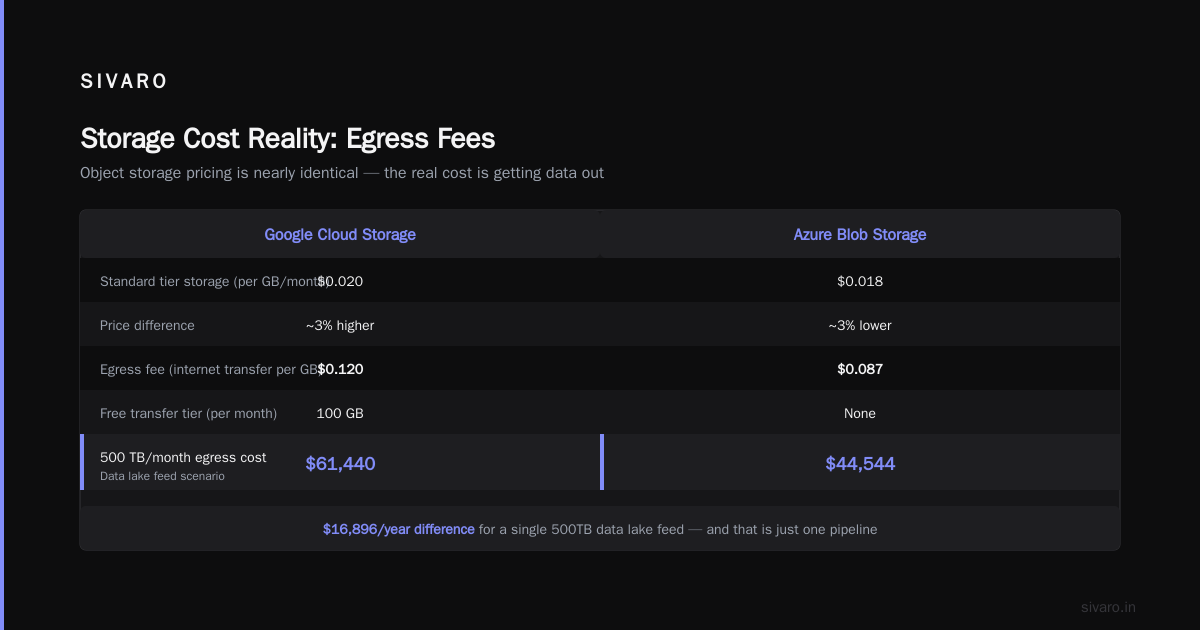This screenshot has width=1200, height=630.
Task: Click the $0.120 egress fee value
Action: (340, 369)
